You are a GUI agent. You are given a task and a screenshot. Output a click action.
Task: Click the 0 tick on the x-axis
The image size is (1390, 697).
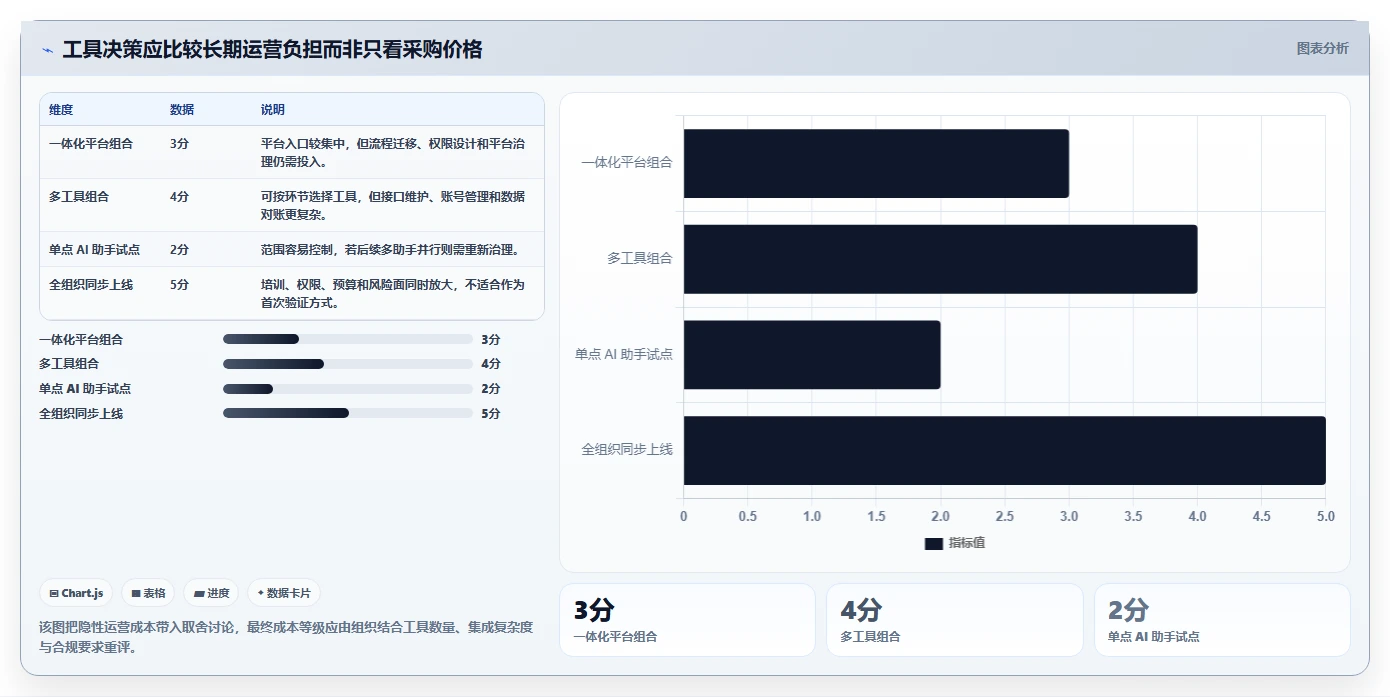(x=684, y=517)
